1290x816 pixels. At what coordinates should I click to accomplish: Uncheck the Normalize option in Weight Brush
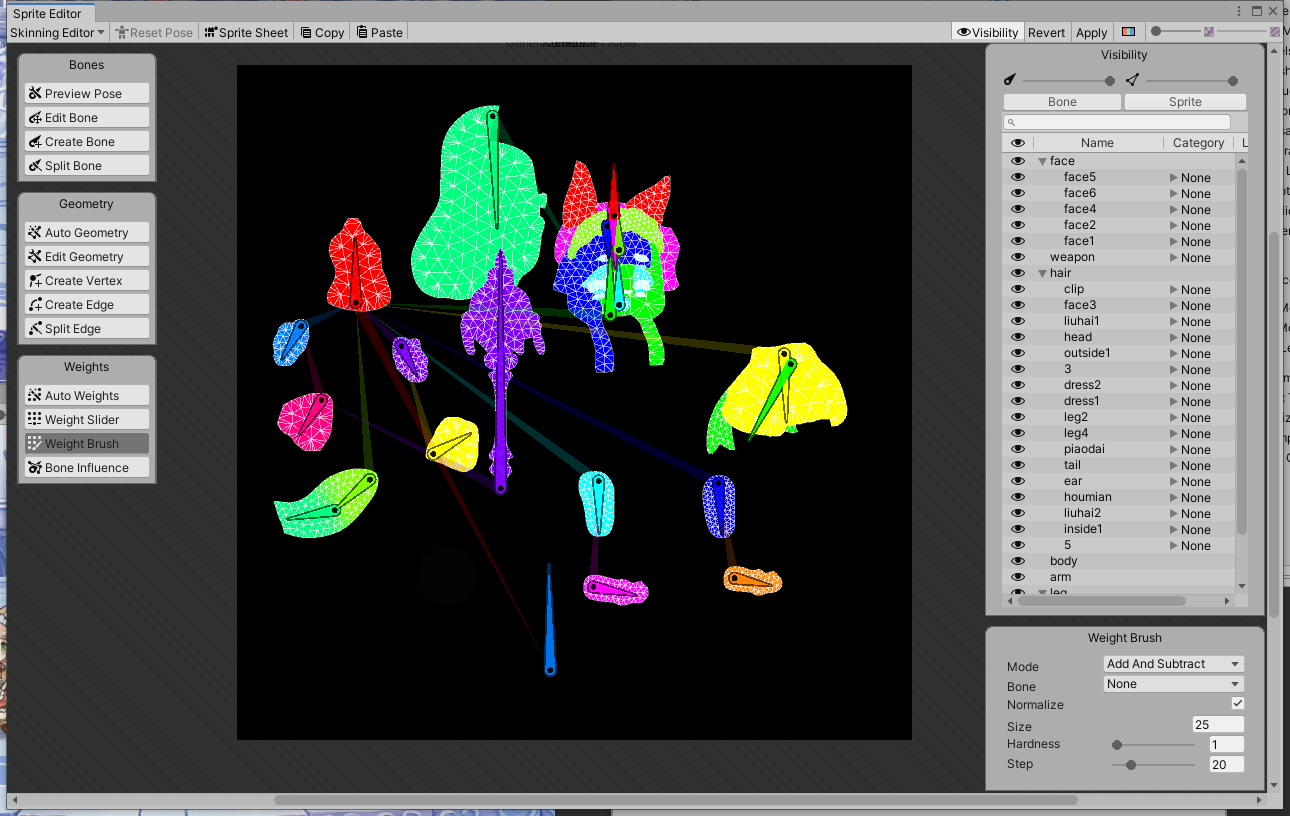[x=1239, y=704]
